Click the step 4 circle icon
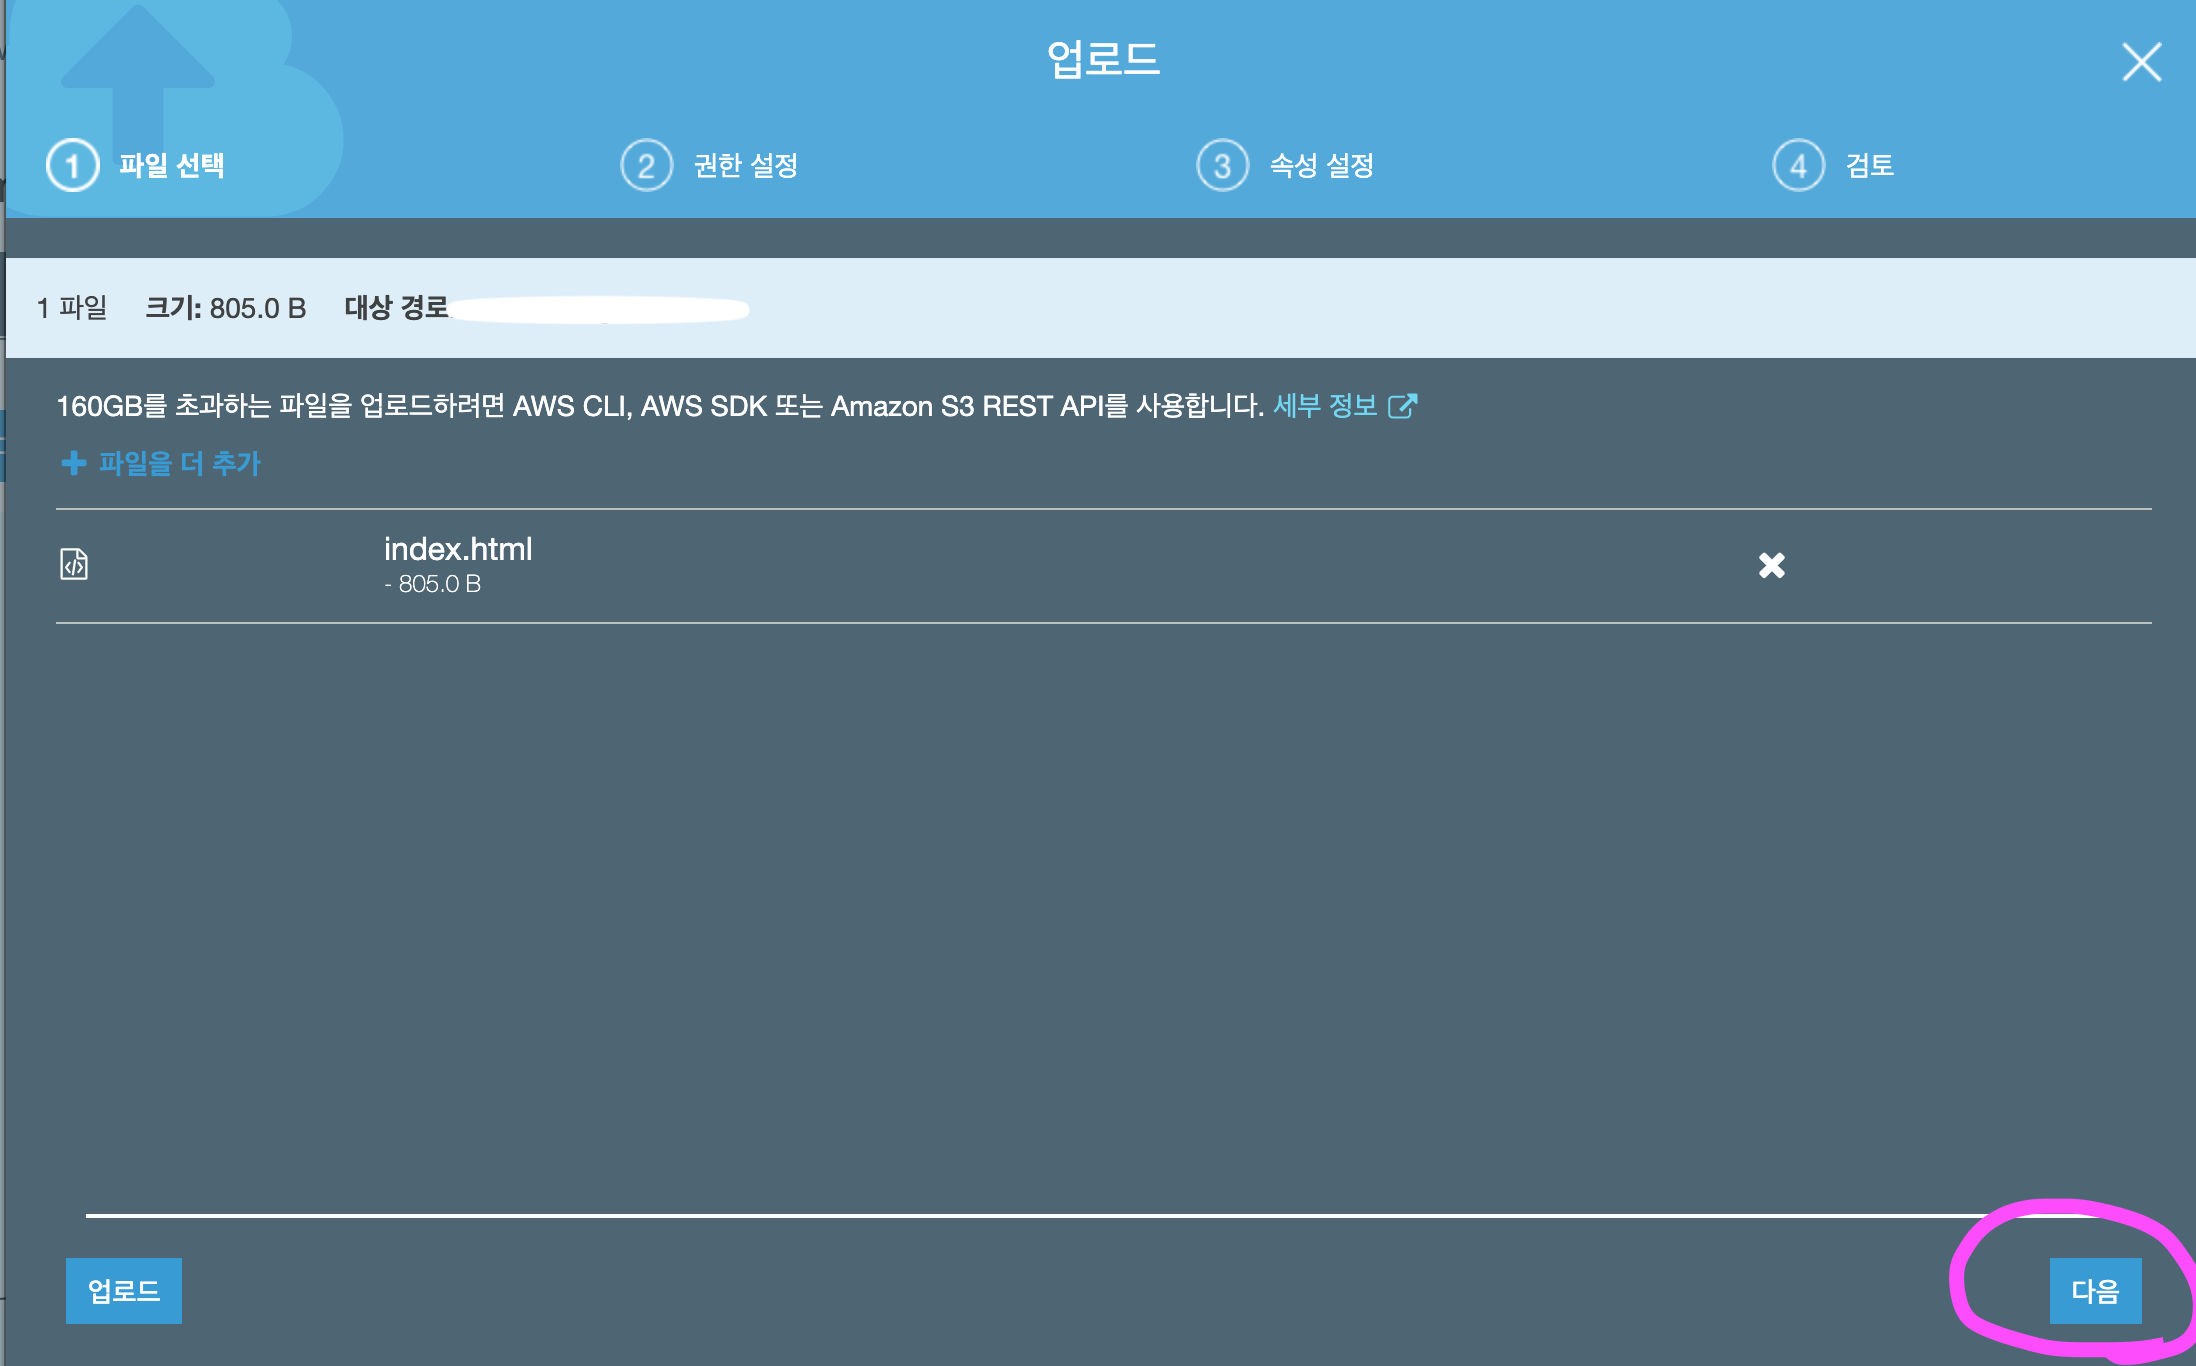The image size is (2196, 1366). point(1798,166)
